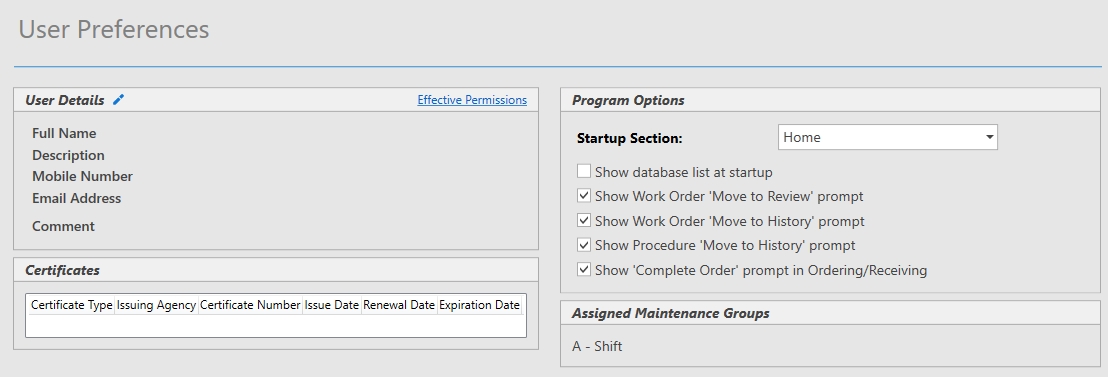
Task: Click the Renewal Date column header
Action: coord(399,305)
